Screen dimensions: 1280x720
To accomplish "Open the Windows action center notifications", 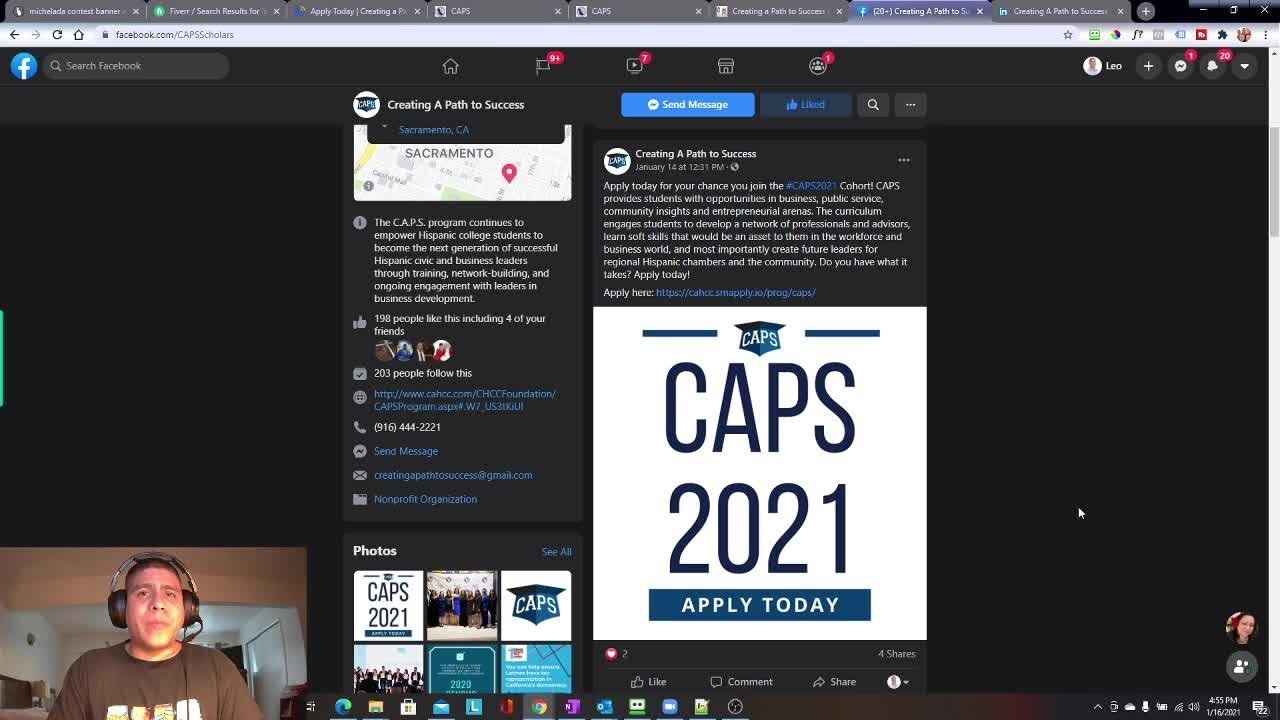I will (x=1260, y=707).
